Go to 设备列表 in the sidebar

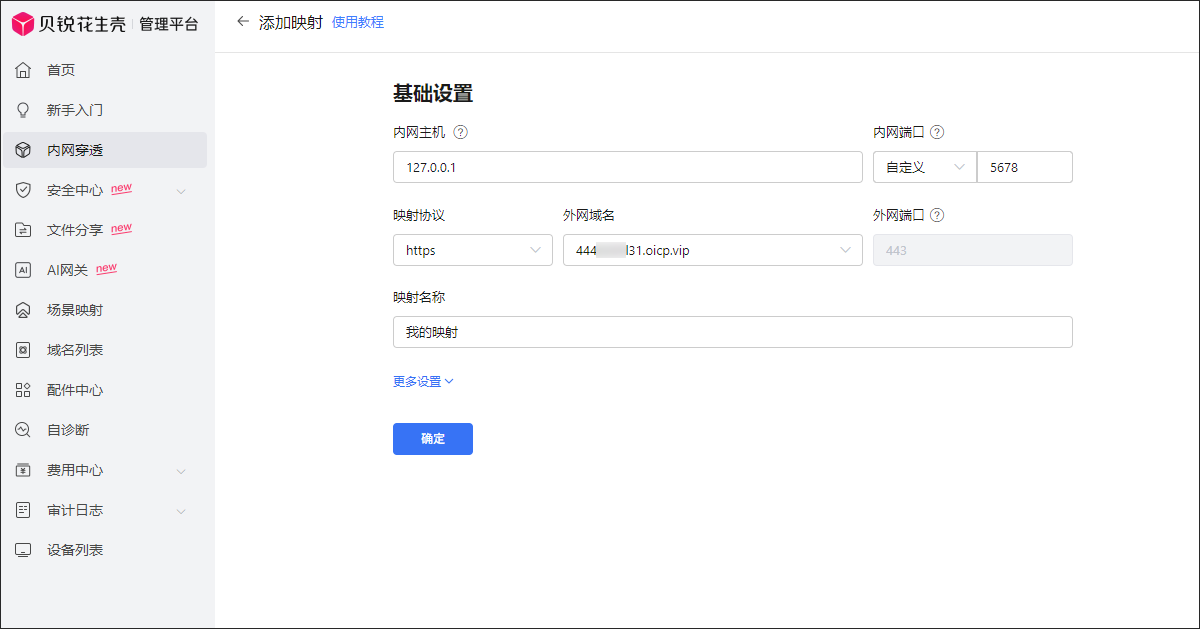point(75,550)
